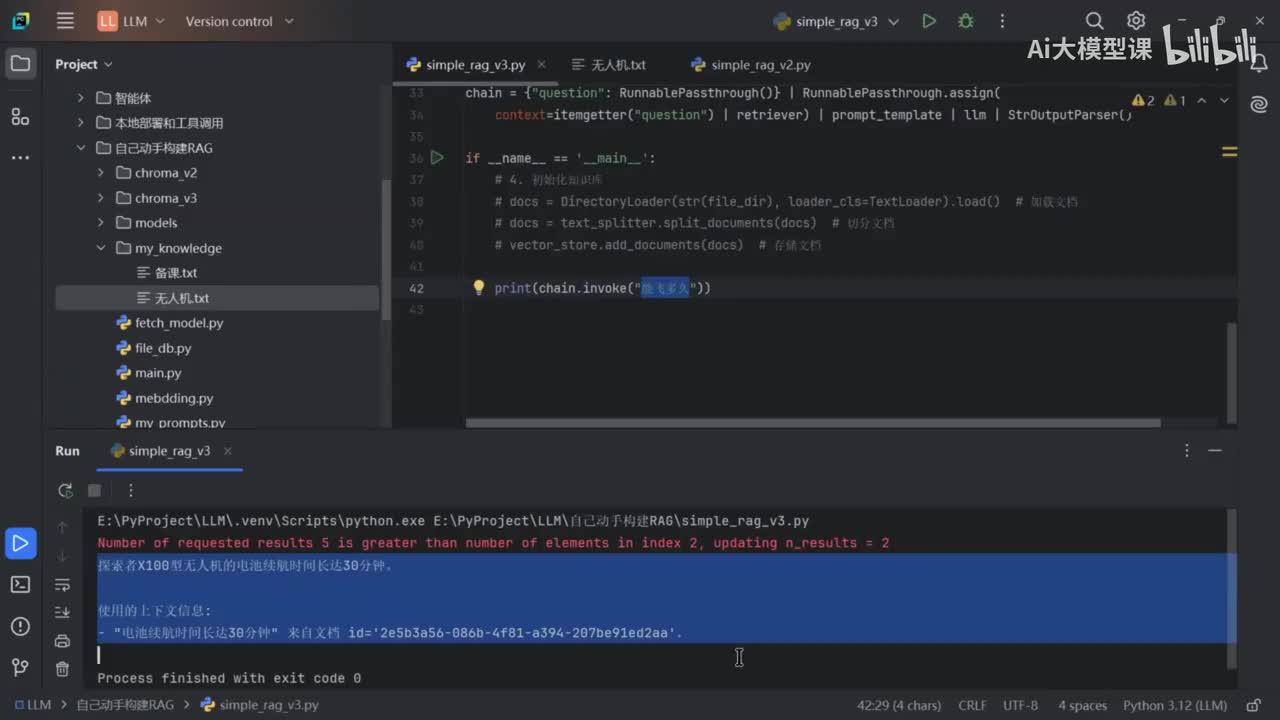
Task: Collapse the 自己动手构建RAG folder
Action: 81,148
